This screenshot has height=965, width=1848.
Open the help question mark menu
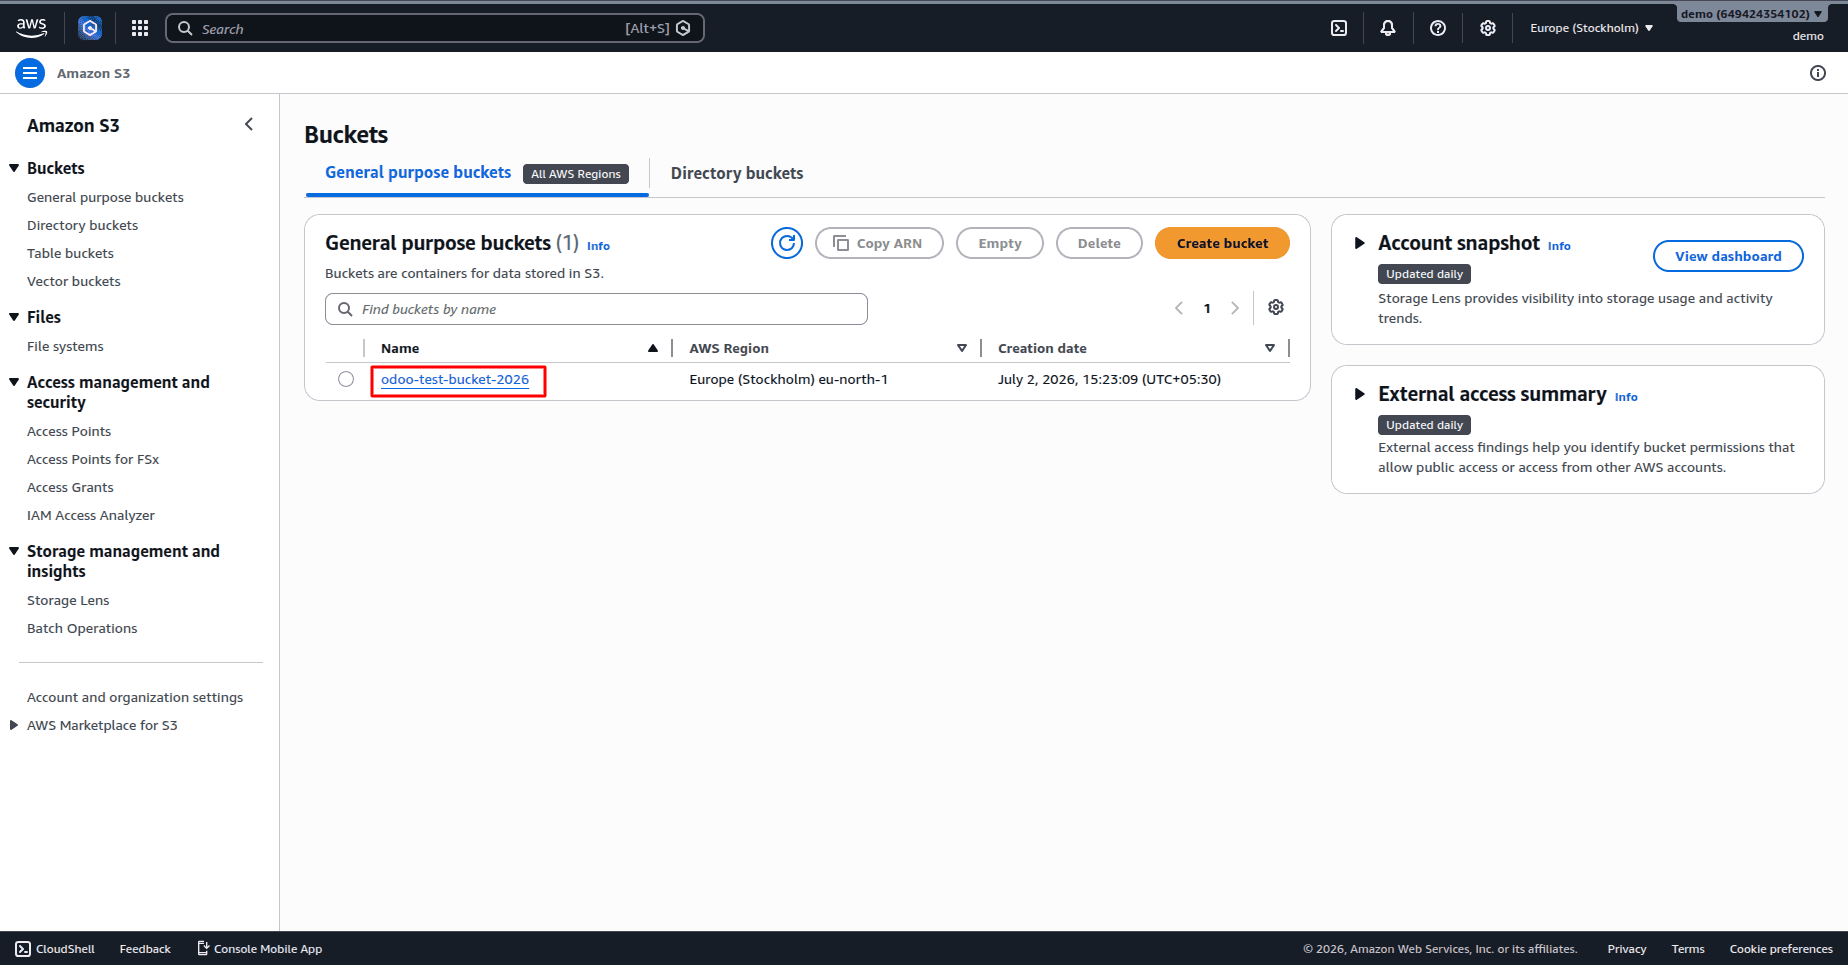coord(1438,28)
